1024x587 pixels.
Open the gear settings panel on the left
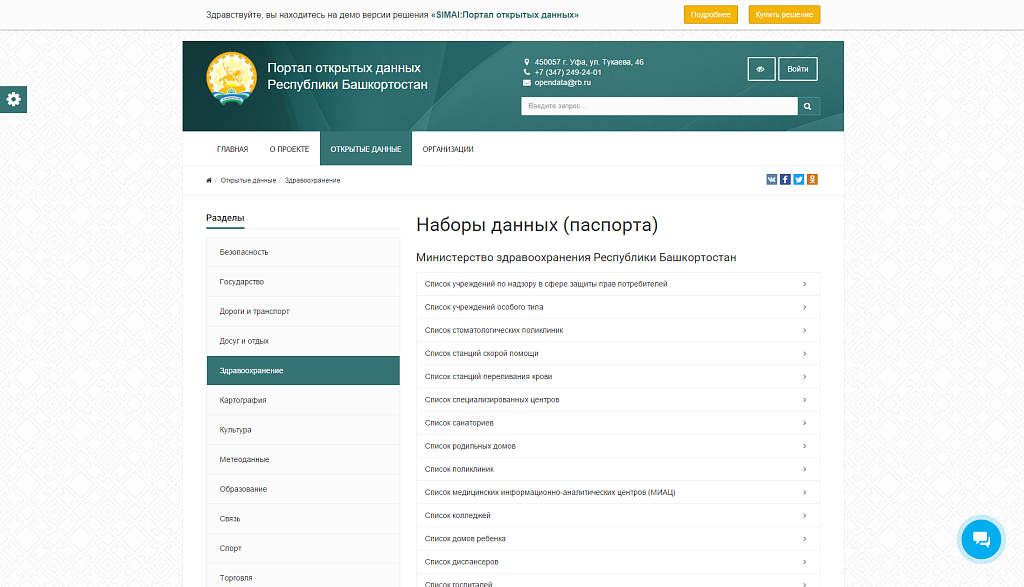pyautogui.click(x=13, y=100)
